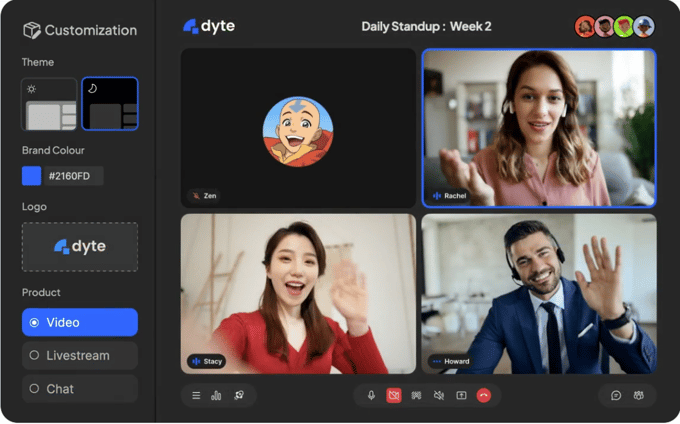Image resolution: width=680 pixels, height=424 pixels.
Task: Click the grid-like icon next to the camera button
Action: pyautogui.click(x=416, y=395)
